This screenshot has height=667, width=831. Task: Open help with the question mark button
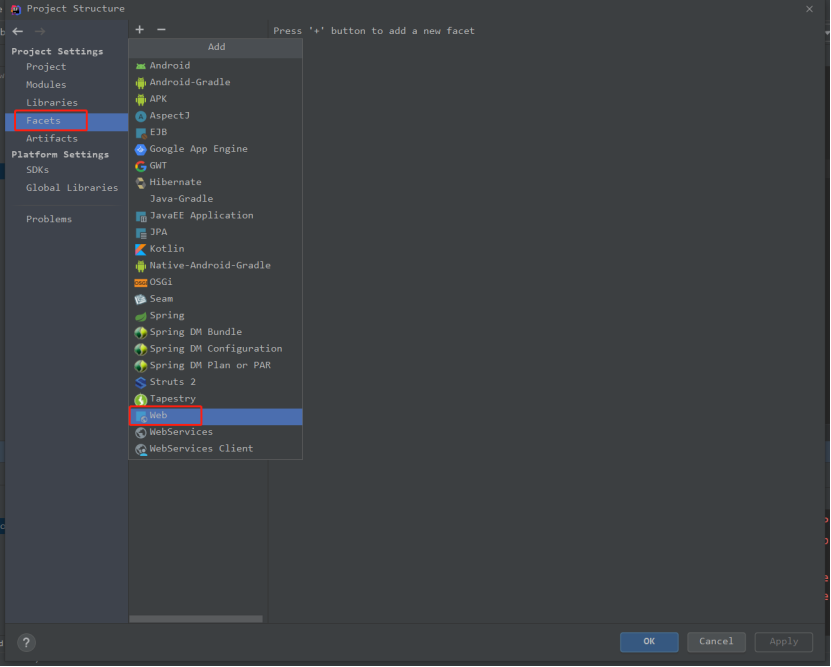click(26, 643)
